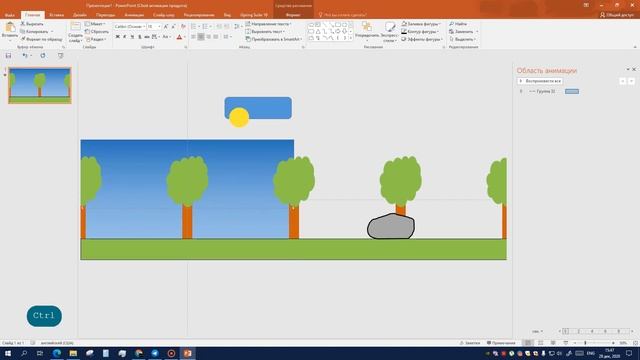Open the font name combo box
Image resolution: width=640 pixels, height=360 pixels.
(x=130, y=27)
